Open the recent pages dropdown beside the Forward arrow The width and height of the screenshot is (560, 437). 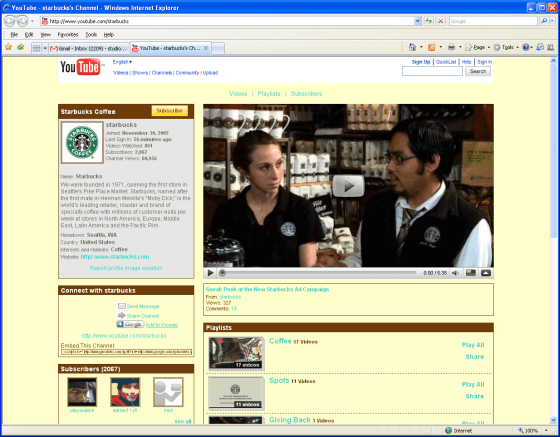pyautogui.click(x=32, y=21)
